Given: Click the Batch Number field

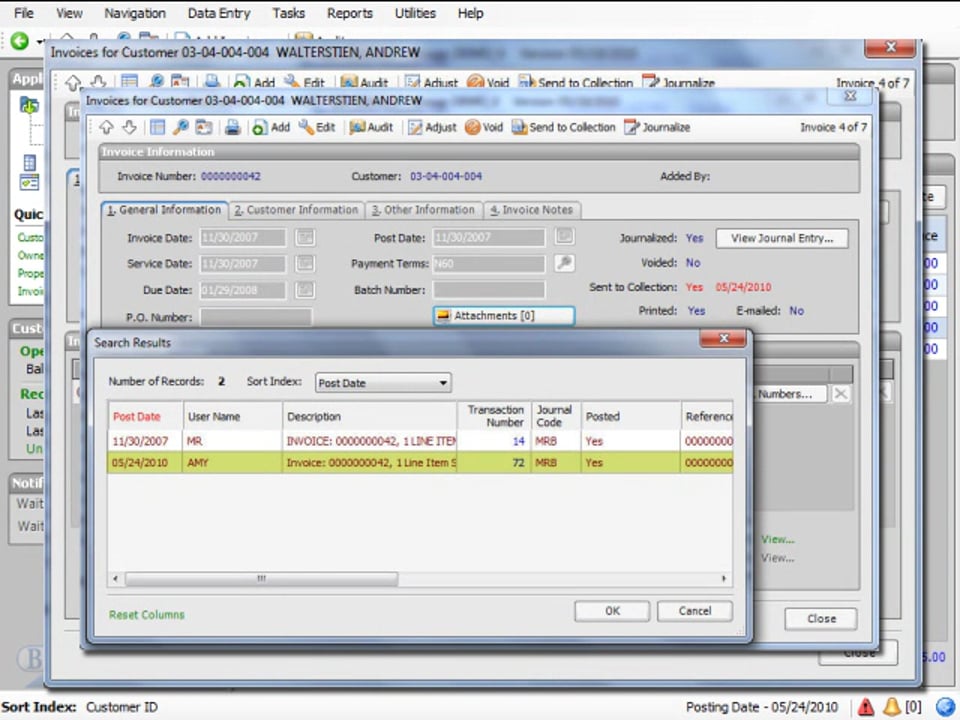Looking at the screenshot, I should click(489, 290).
